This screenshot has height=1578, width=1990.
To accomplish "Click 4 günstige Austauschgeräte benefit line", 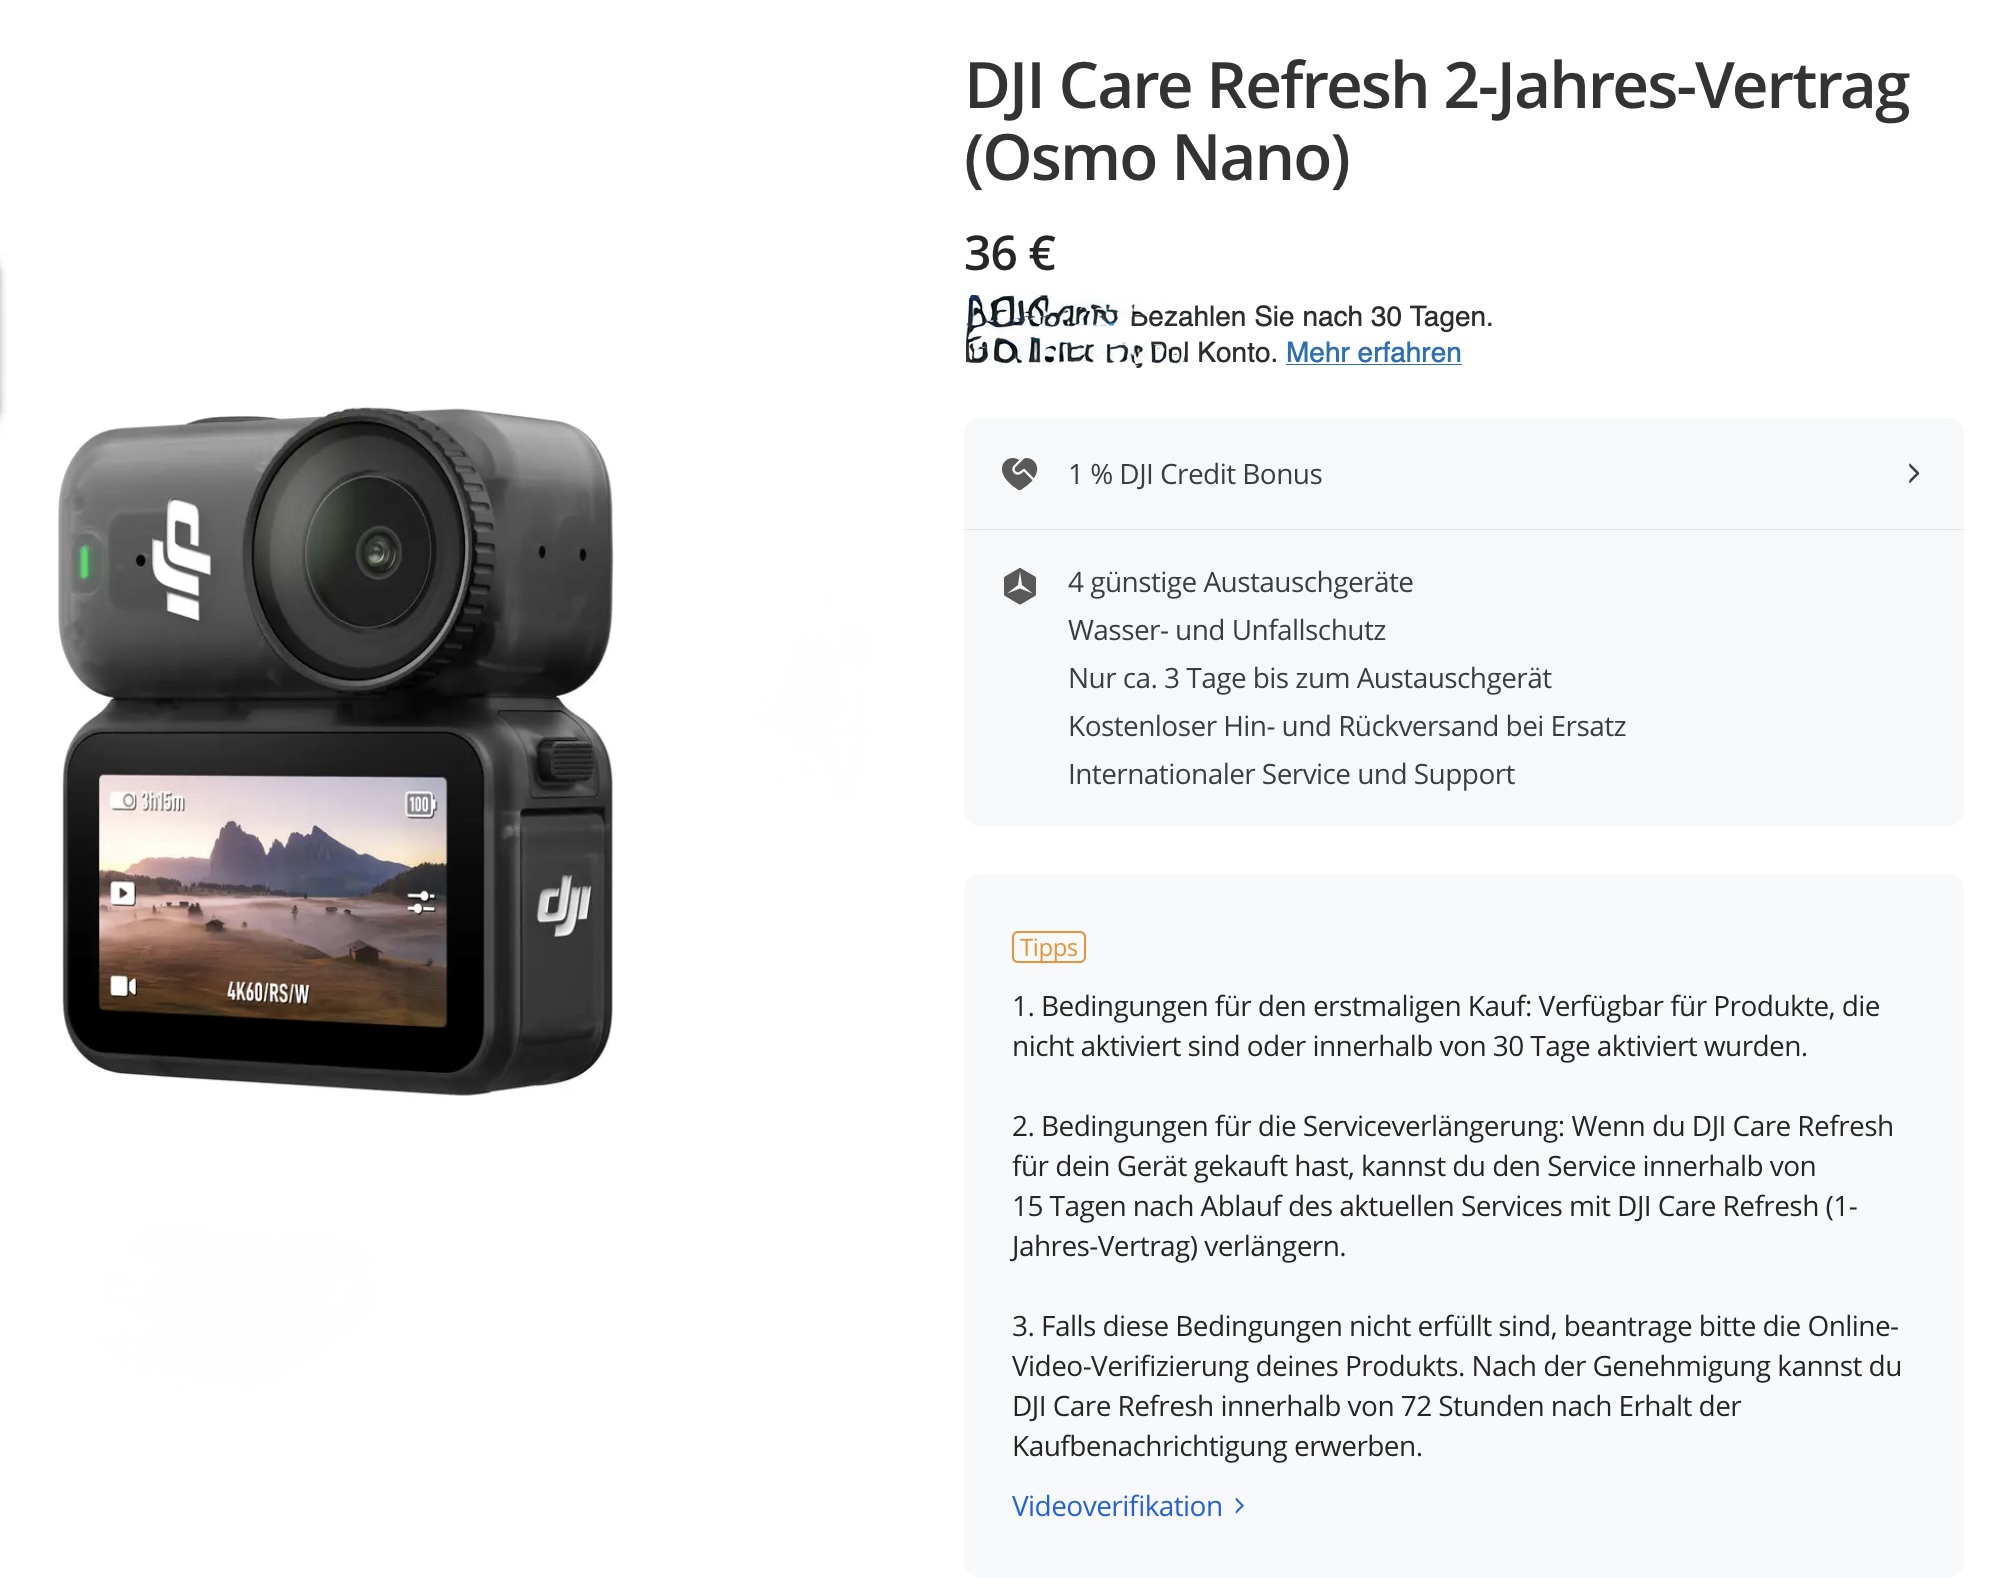I will tap(1240, 582).
